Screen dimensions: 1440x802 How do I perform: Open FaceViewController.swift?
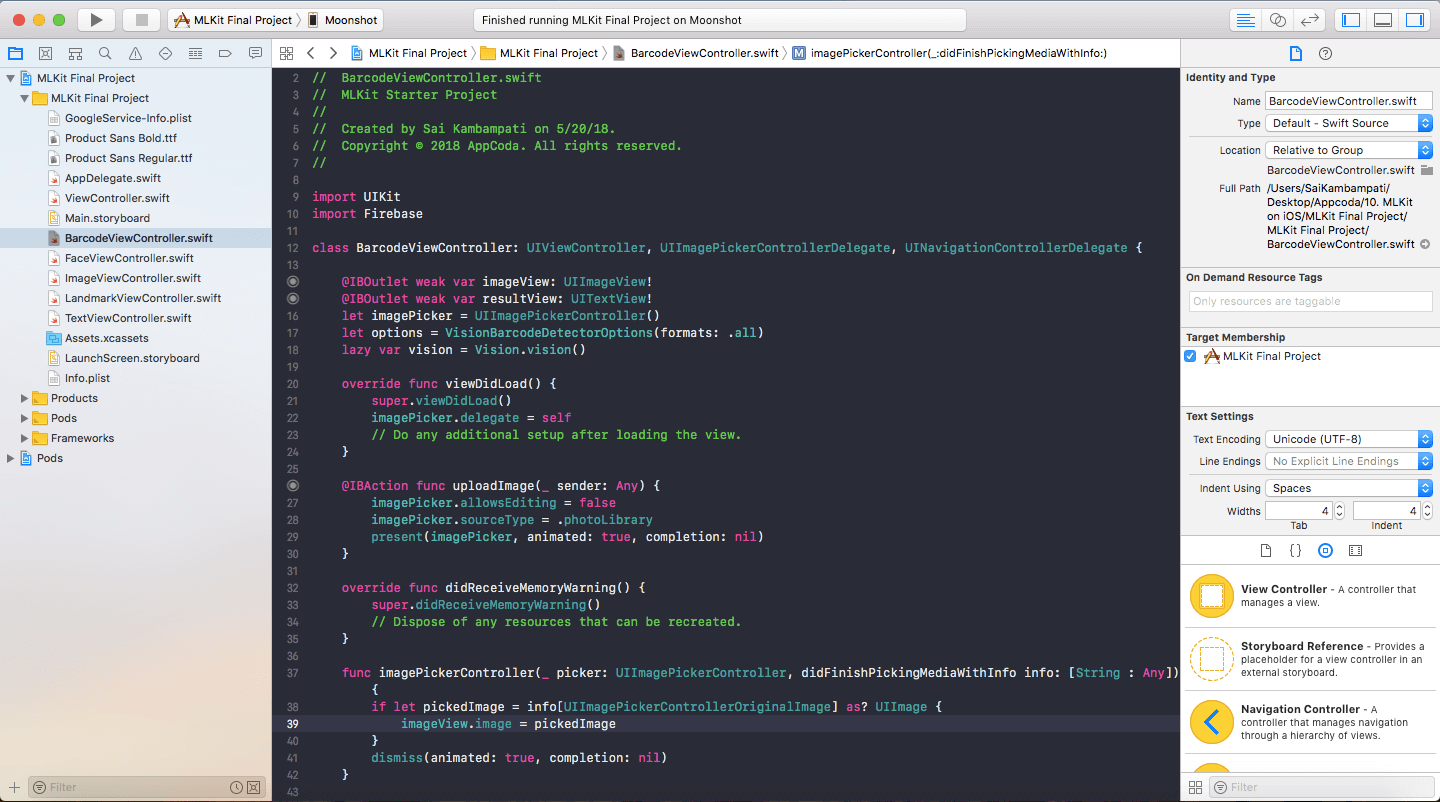(x=129, y=258)
